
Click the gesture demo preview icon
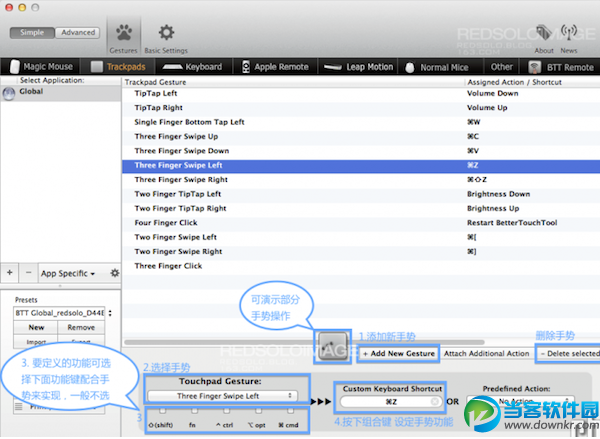click(x=333, y=346)
